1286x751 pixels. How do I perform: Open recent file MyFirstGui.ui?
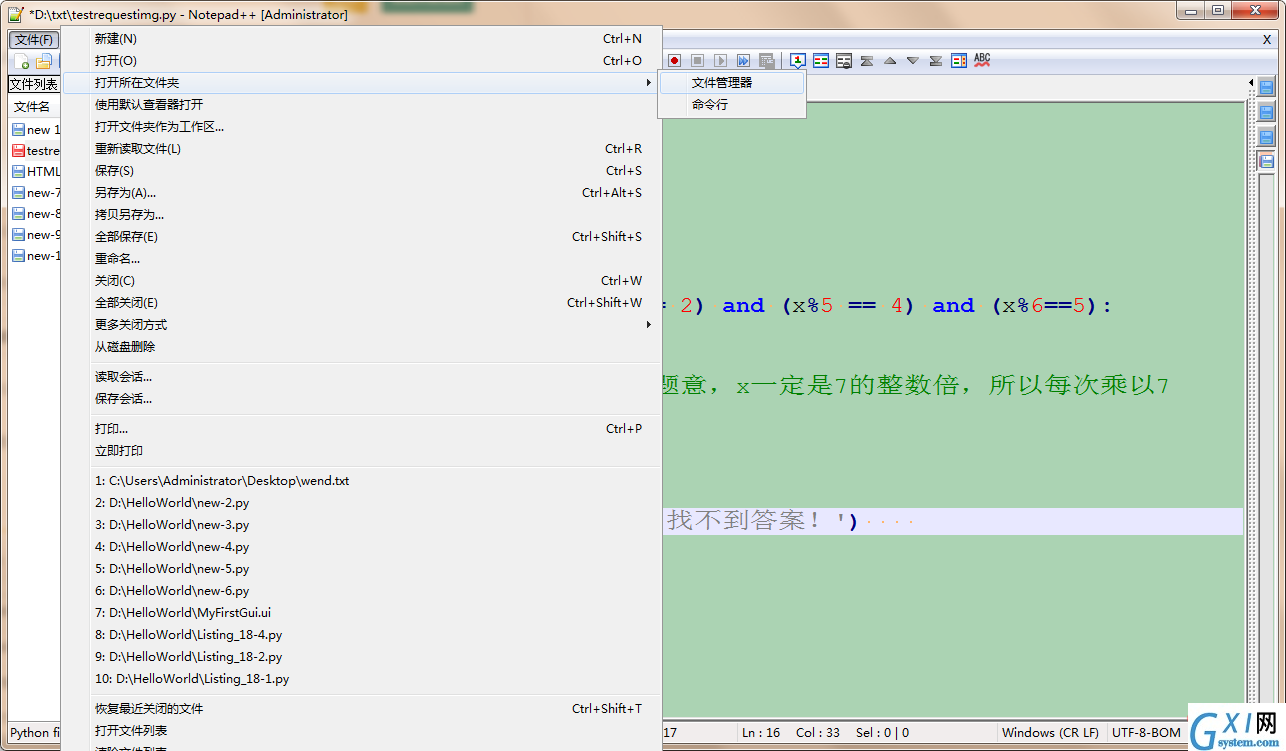362,613
